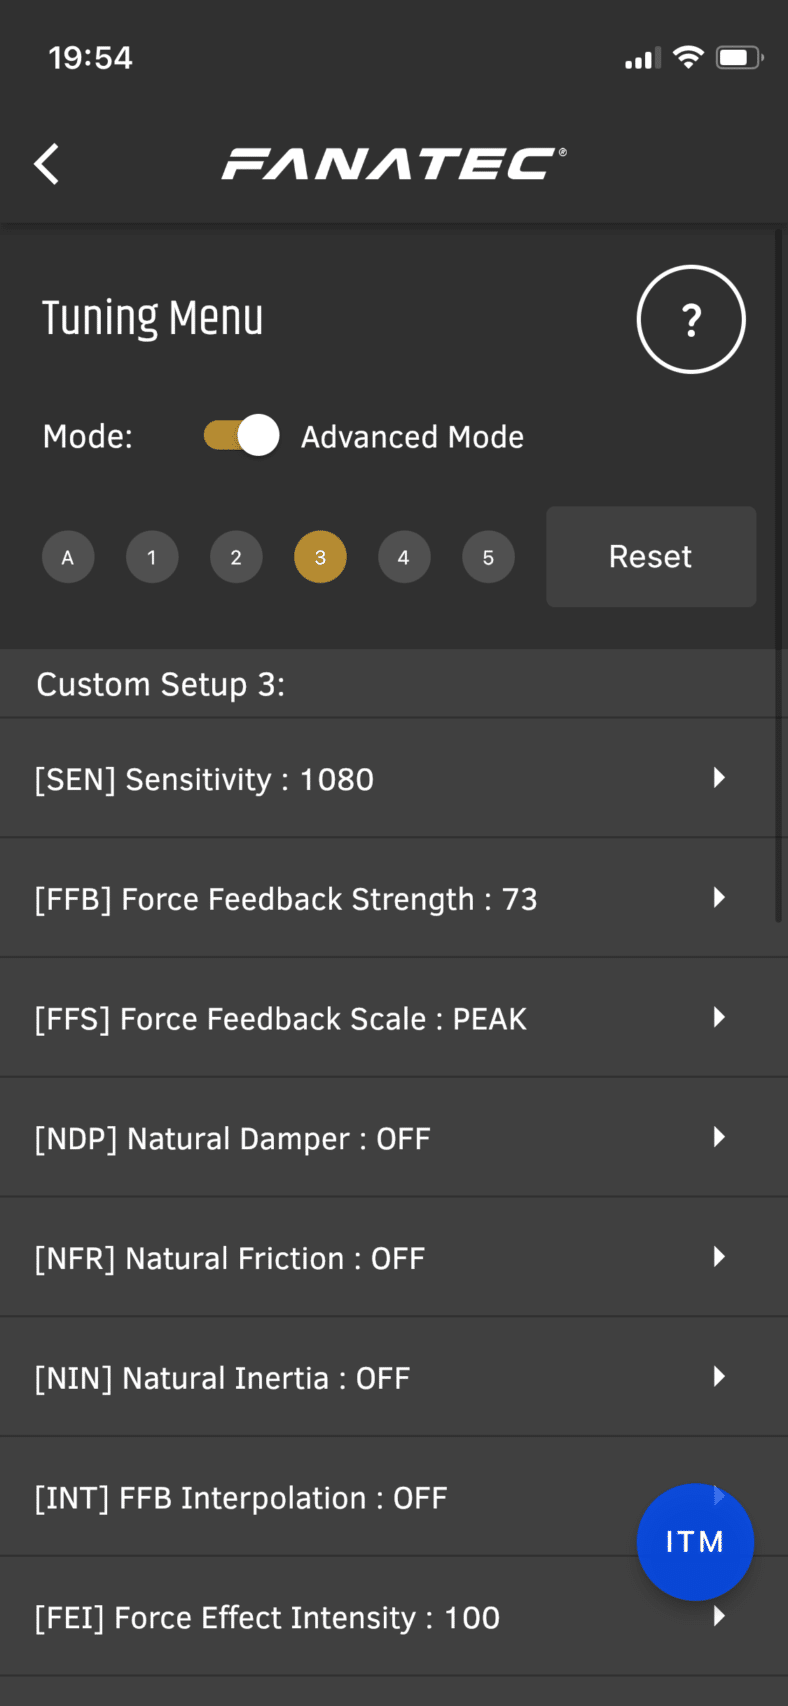Select the highlighted setup profile 3

pyautogui.click(x=320, y=557)
